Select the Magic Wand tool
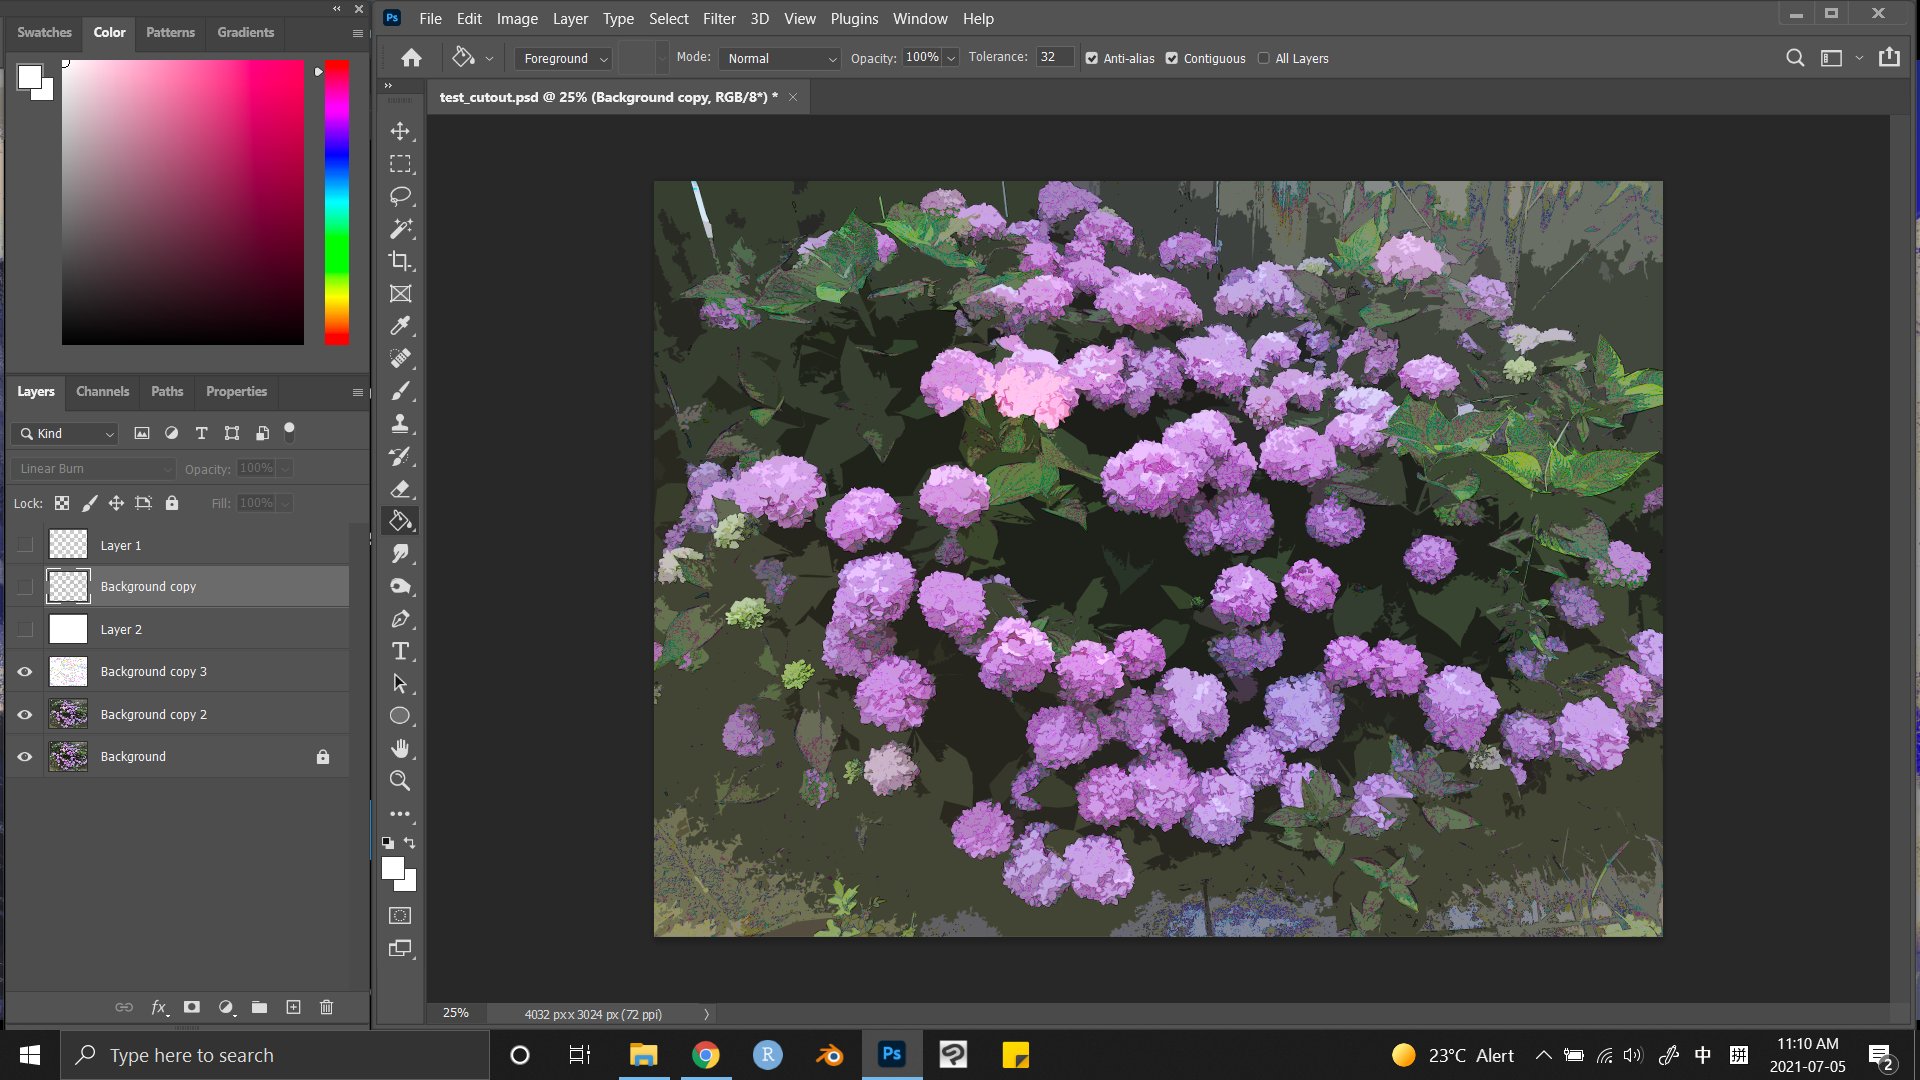 [x=400, y=229]
